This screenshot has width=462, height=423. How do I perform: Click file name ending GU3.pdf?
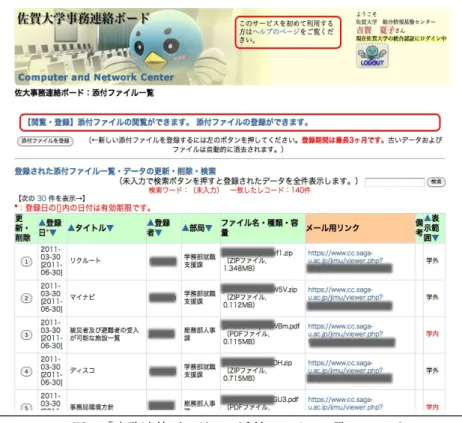260,399
